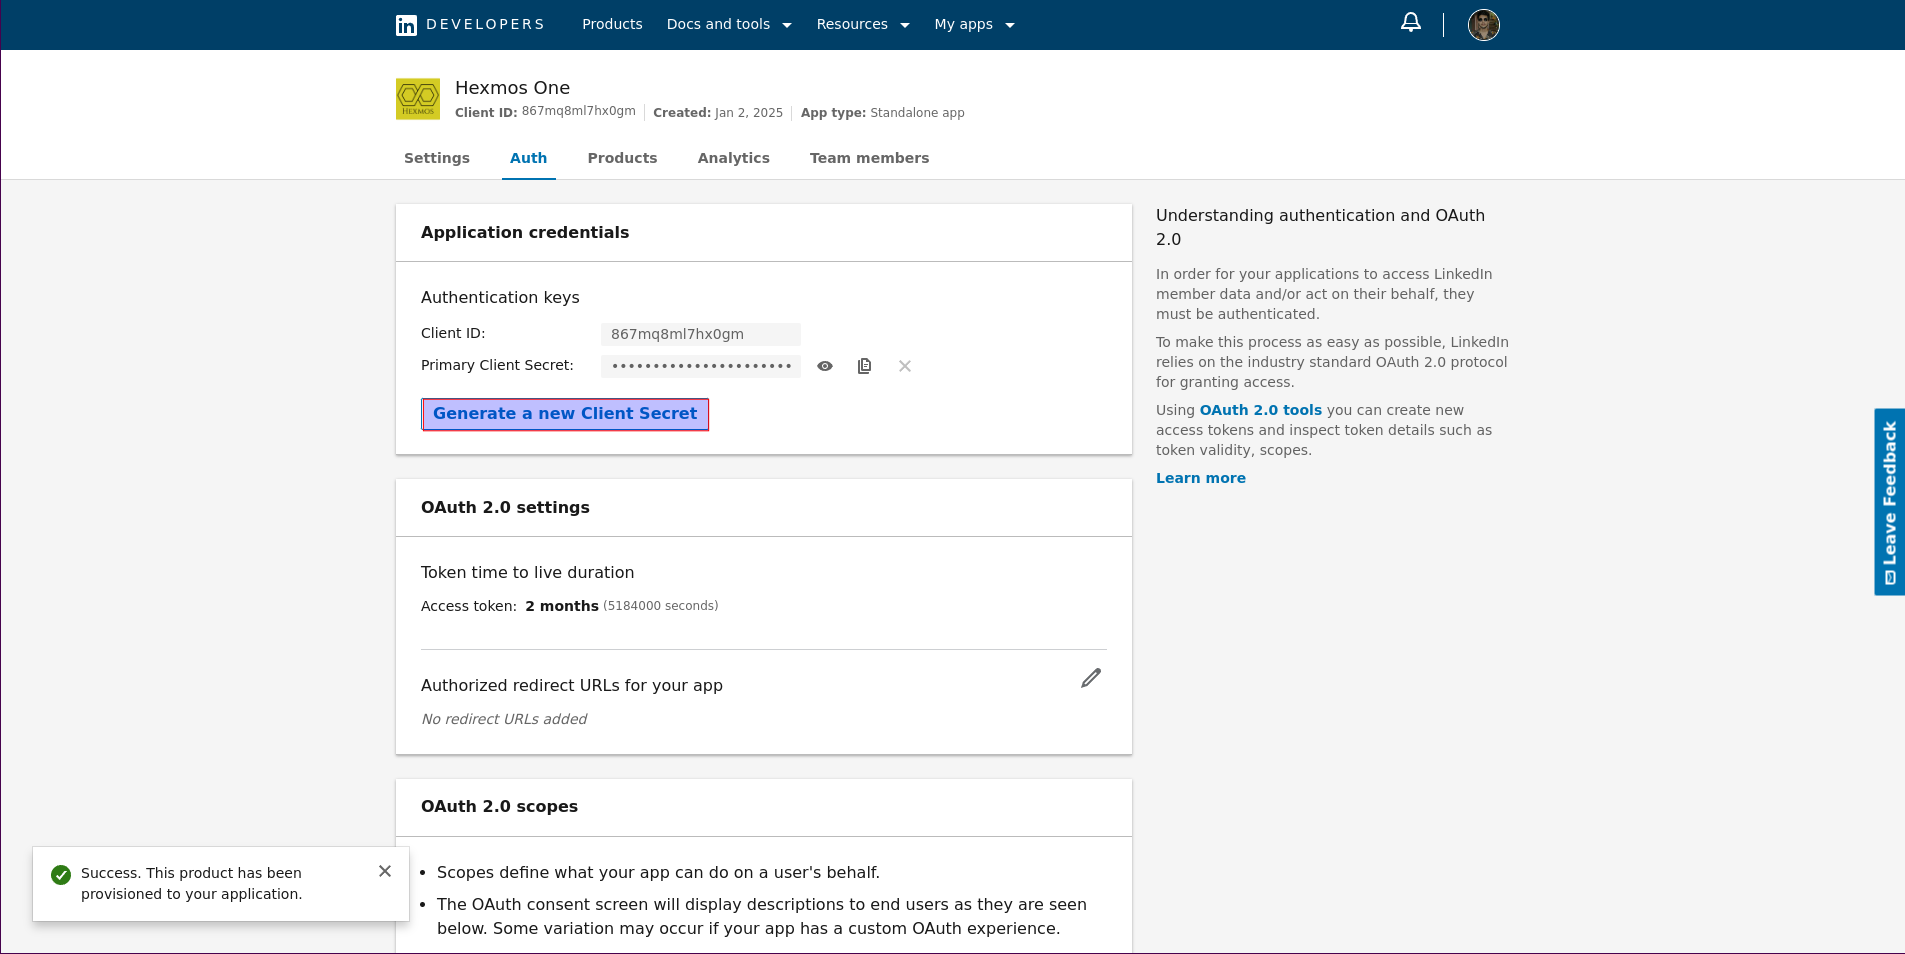Show the hidden Primary Client Secret
Screen dimensions: 1905x954
point(825,366)
